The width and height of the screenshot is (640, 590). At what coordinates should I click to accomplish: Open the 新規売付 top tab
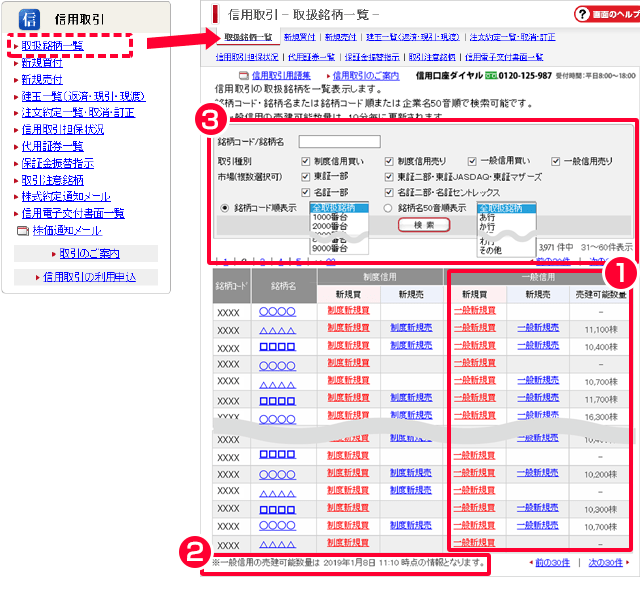tap(341, 37)
